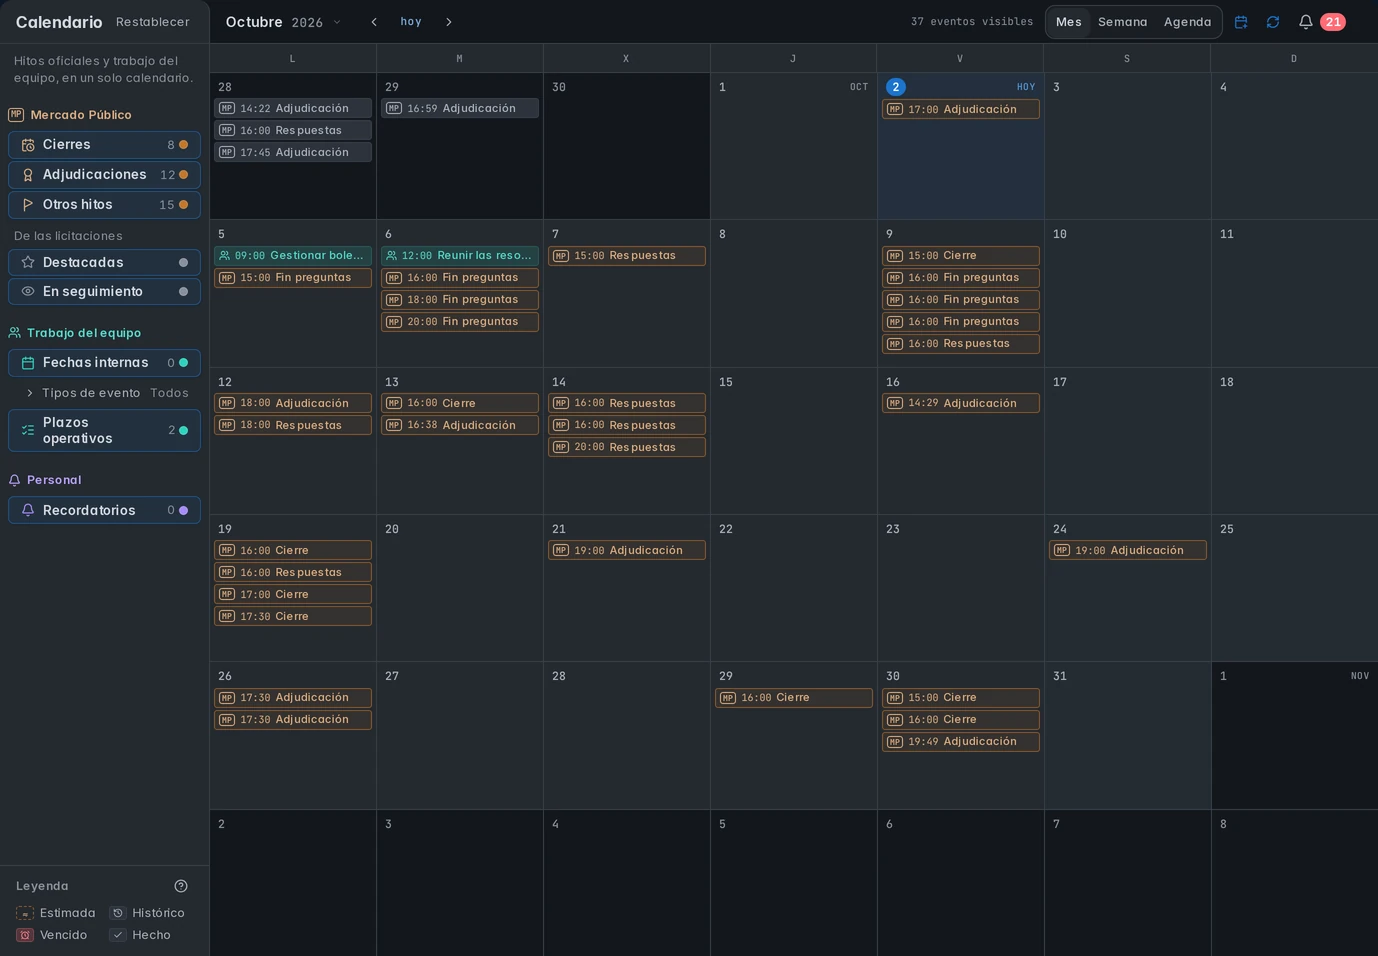The width and height of the screenshot is (1378, 956).
Task: Toggle the Plazos operativos filter
Action: [105, 431]
